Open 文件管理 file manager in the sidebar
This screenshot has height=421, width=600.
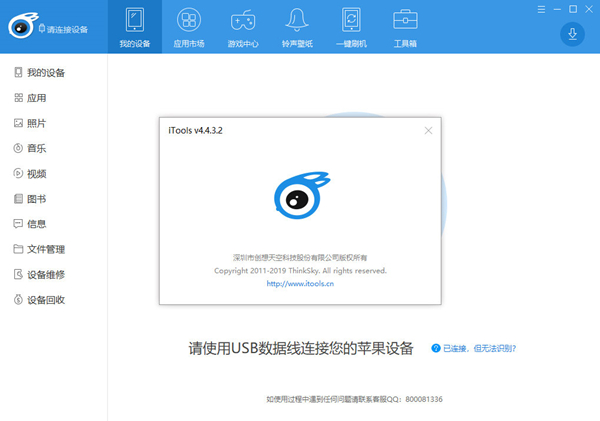pos(39,249)
